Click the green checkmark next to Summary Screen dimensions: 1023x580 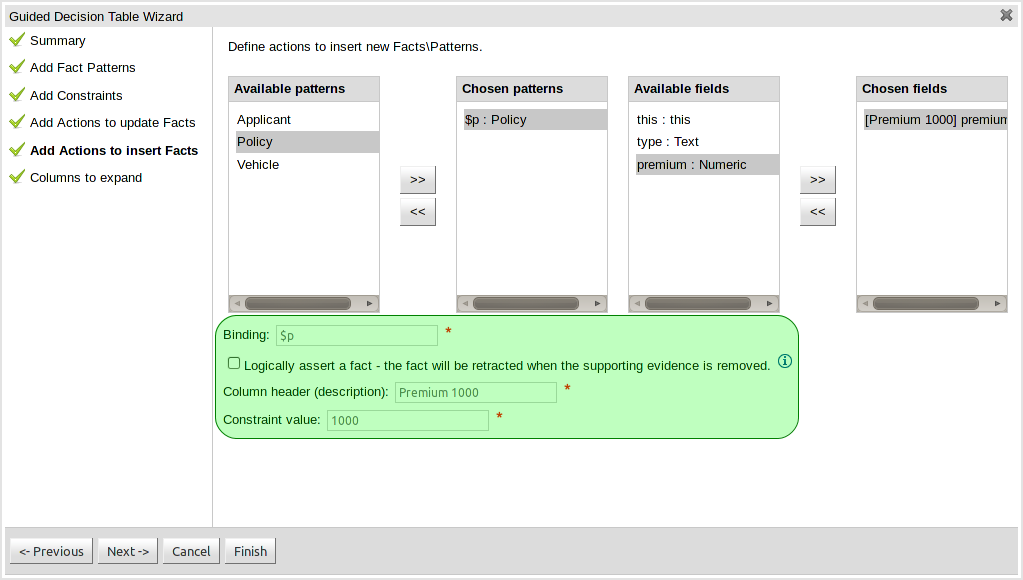click(16, 40)
